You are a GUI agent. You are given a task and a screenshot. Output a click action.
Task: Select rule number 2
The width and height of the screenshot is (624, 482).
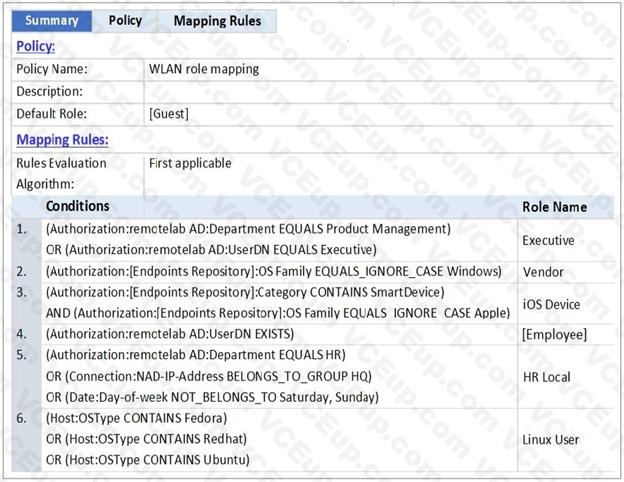[x=22, y=272]
